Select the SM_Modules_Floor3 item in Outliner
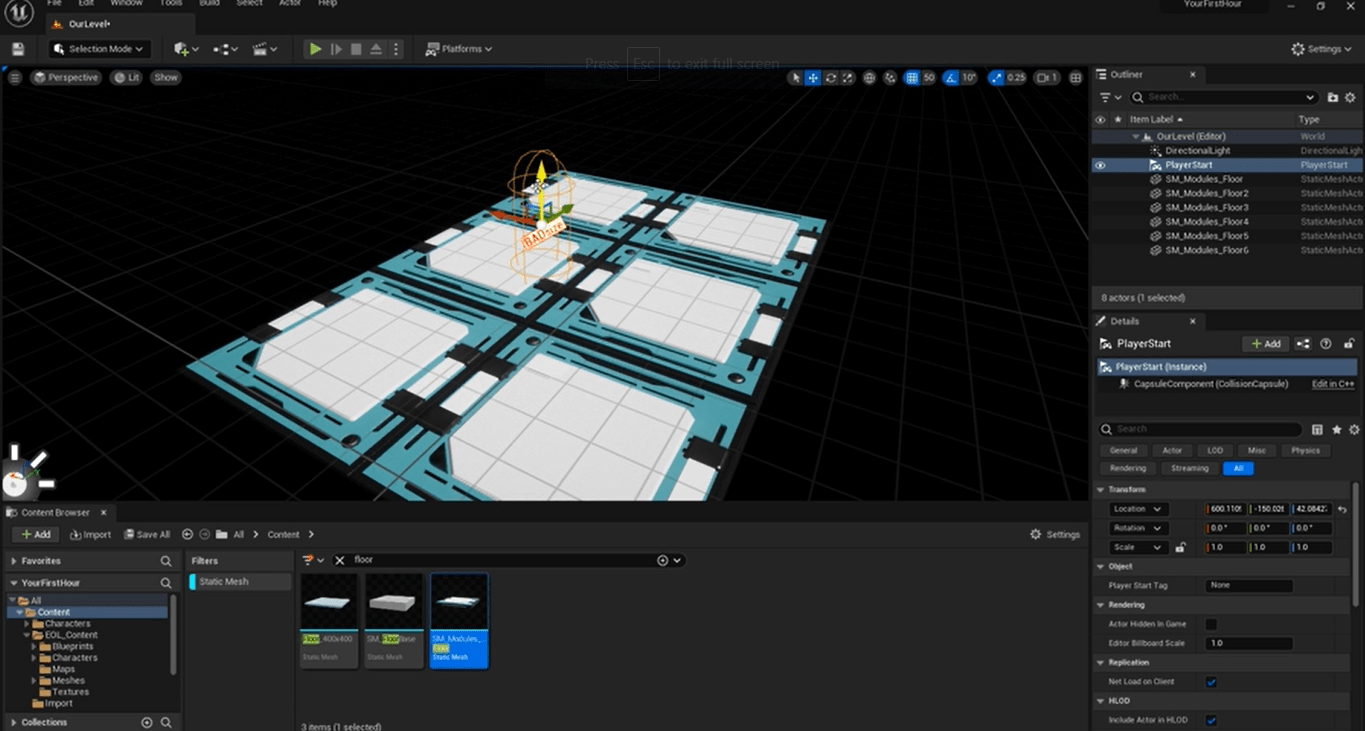 (1206, 208)
